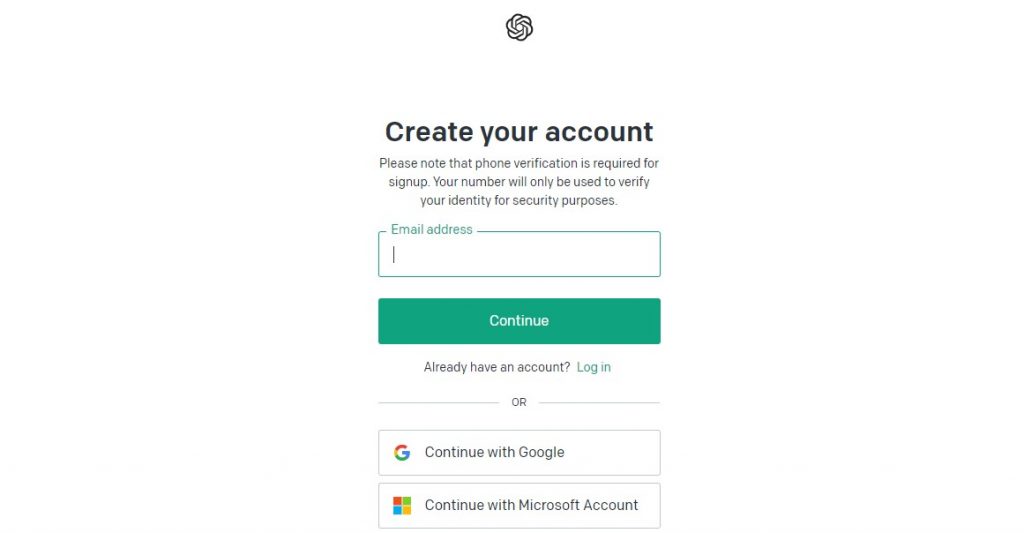Click the Already have an account? text
The width and height of the screenshot is (1024, 533).
tap(497, 367)
